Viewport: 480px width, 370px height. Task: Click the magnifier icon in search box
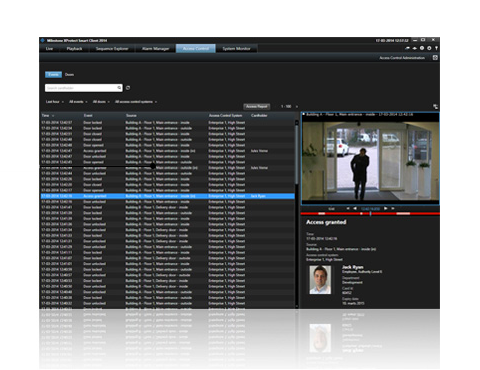[119, 88]
